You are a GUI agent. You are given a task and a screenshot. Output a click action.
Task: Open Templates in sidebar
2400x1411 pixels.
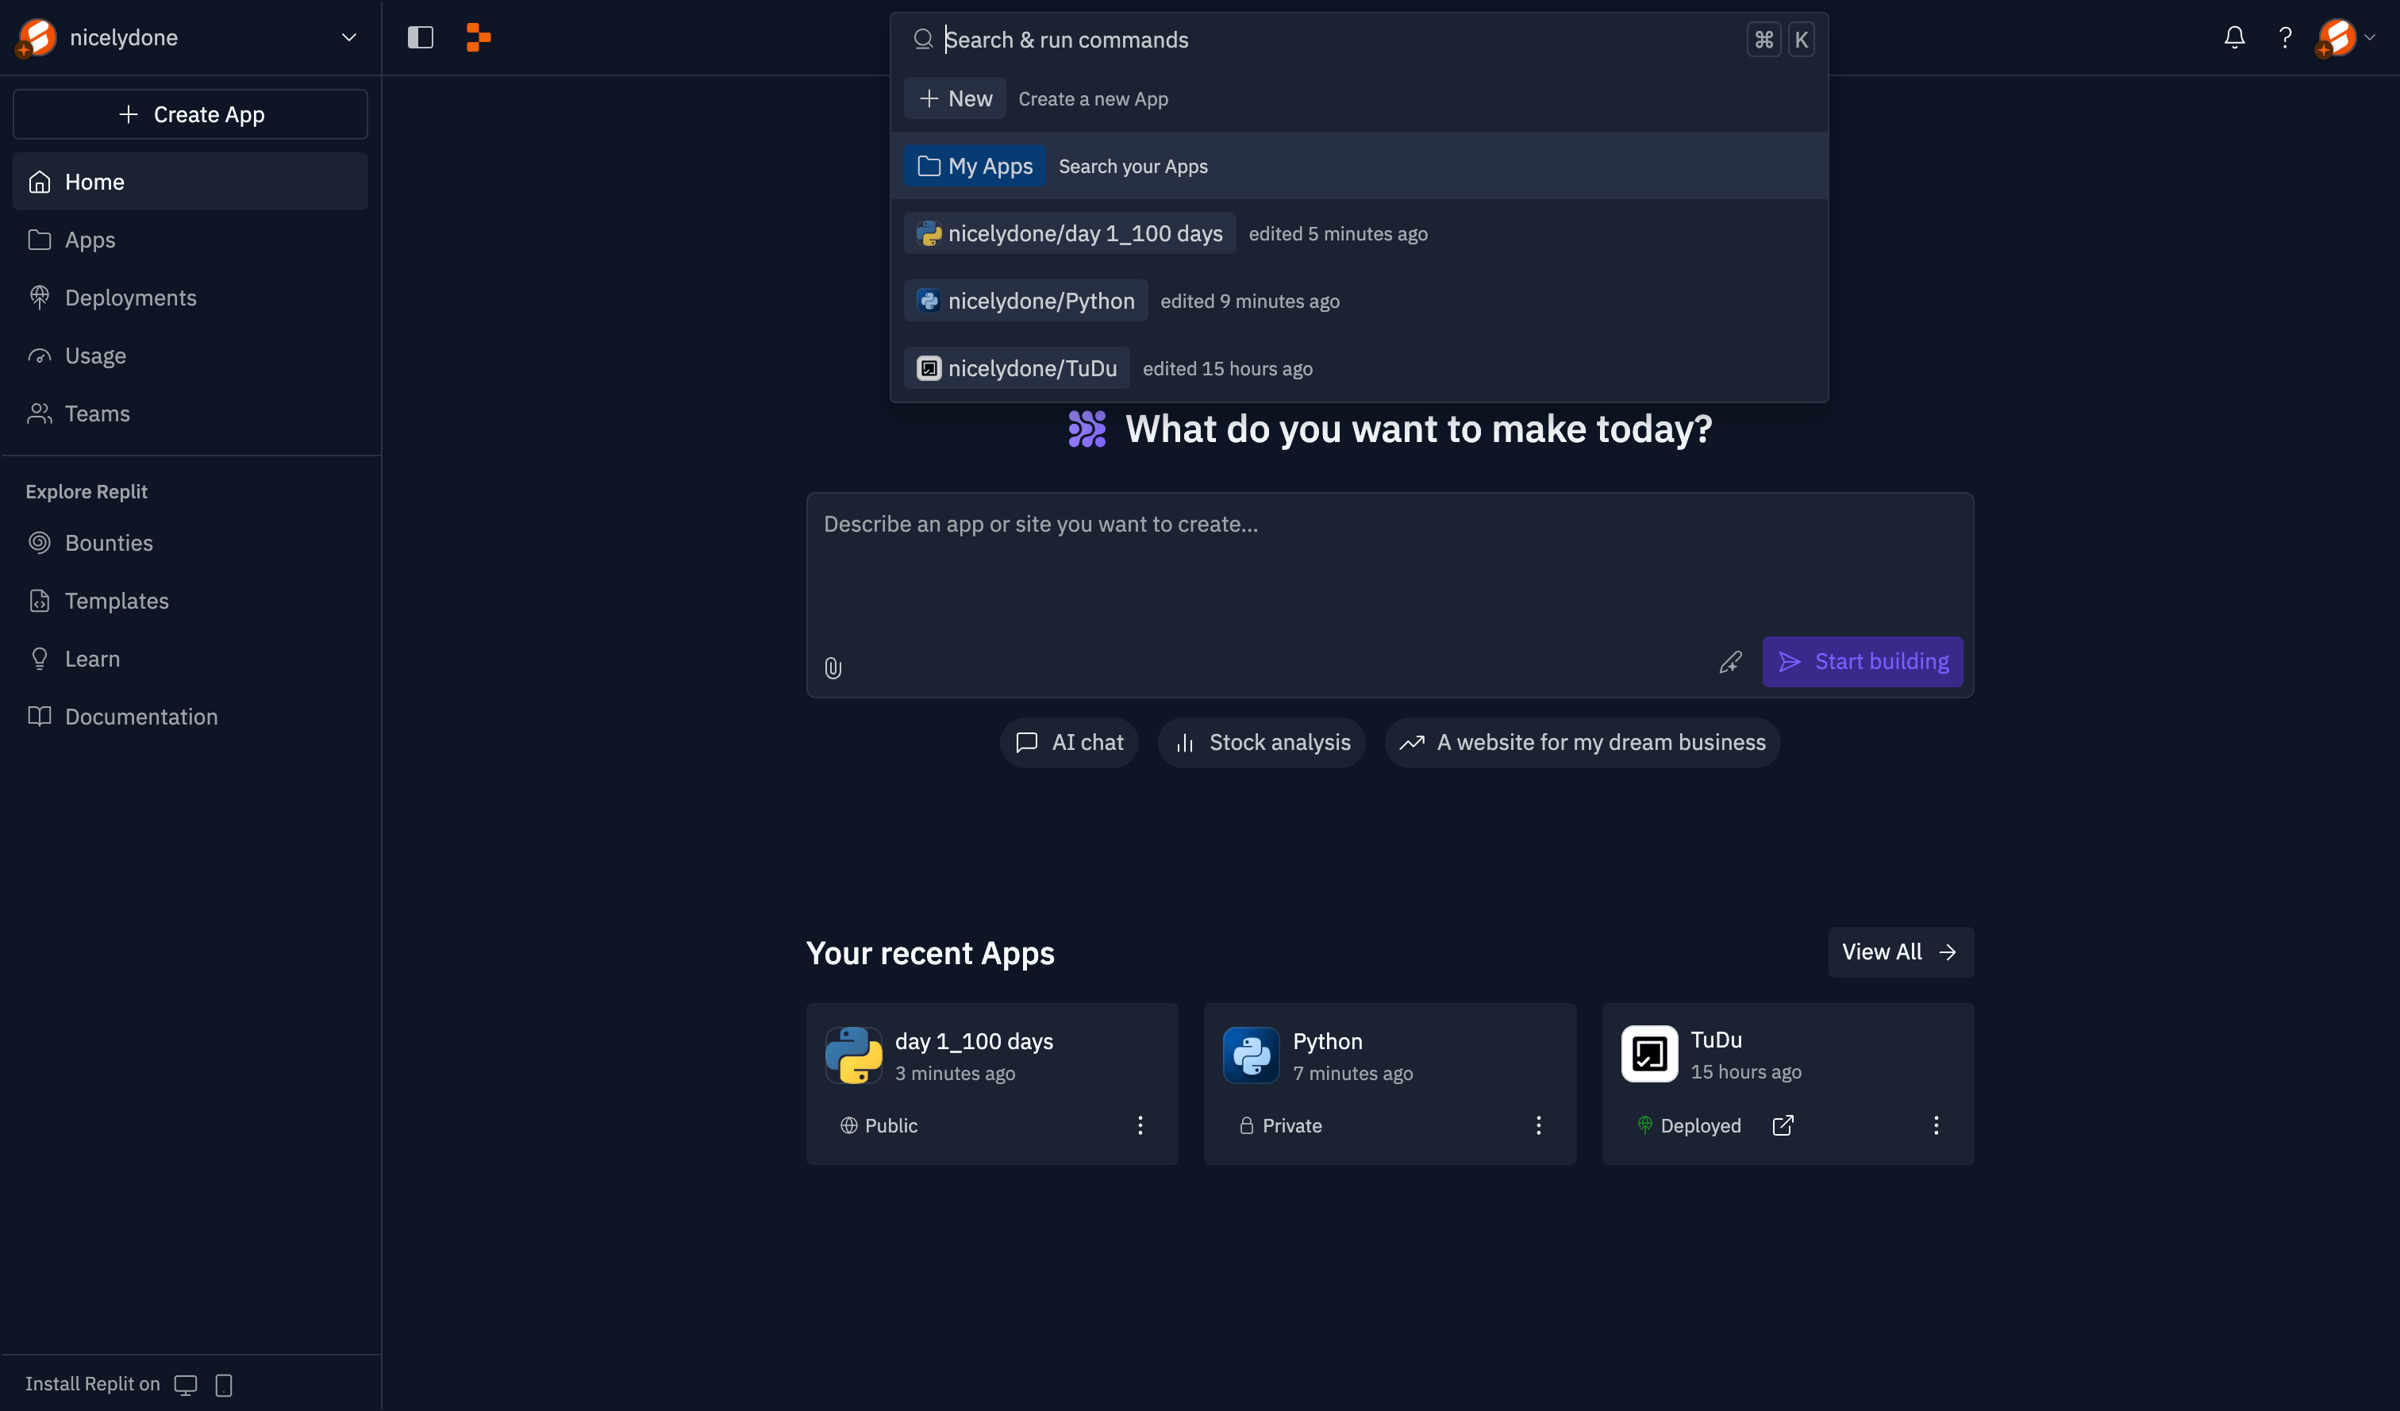click(190, 601)
